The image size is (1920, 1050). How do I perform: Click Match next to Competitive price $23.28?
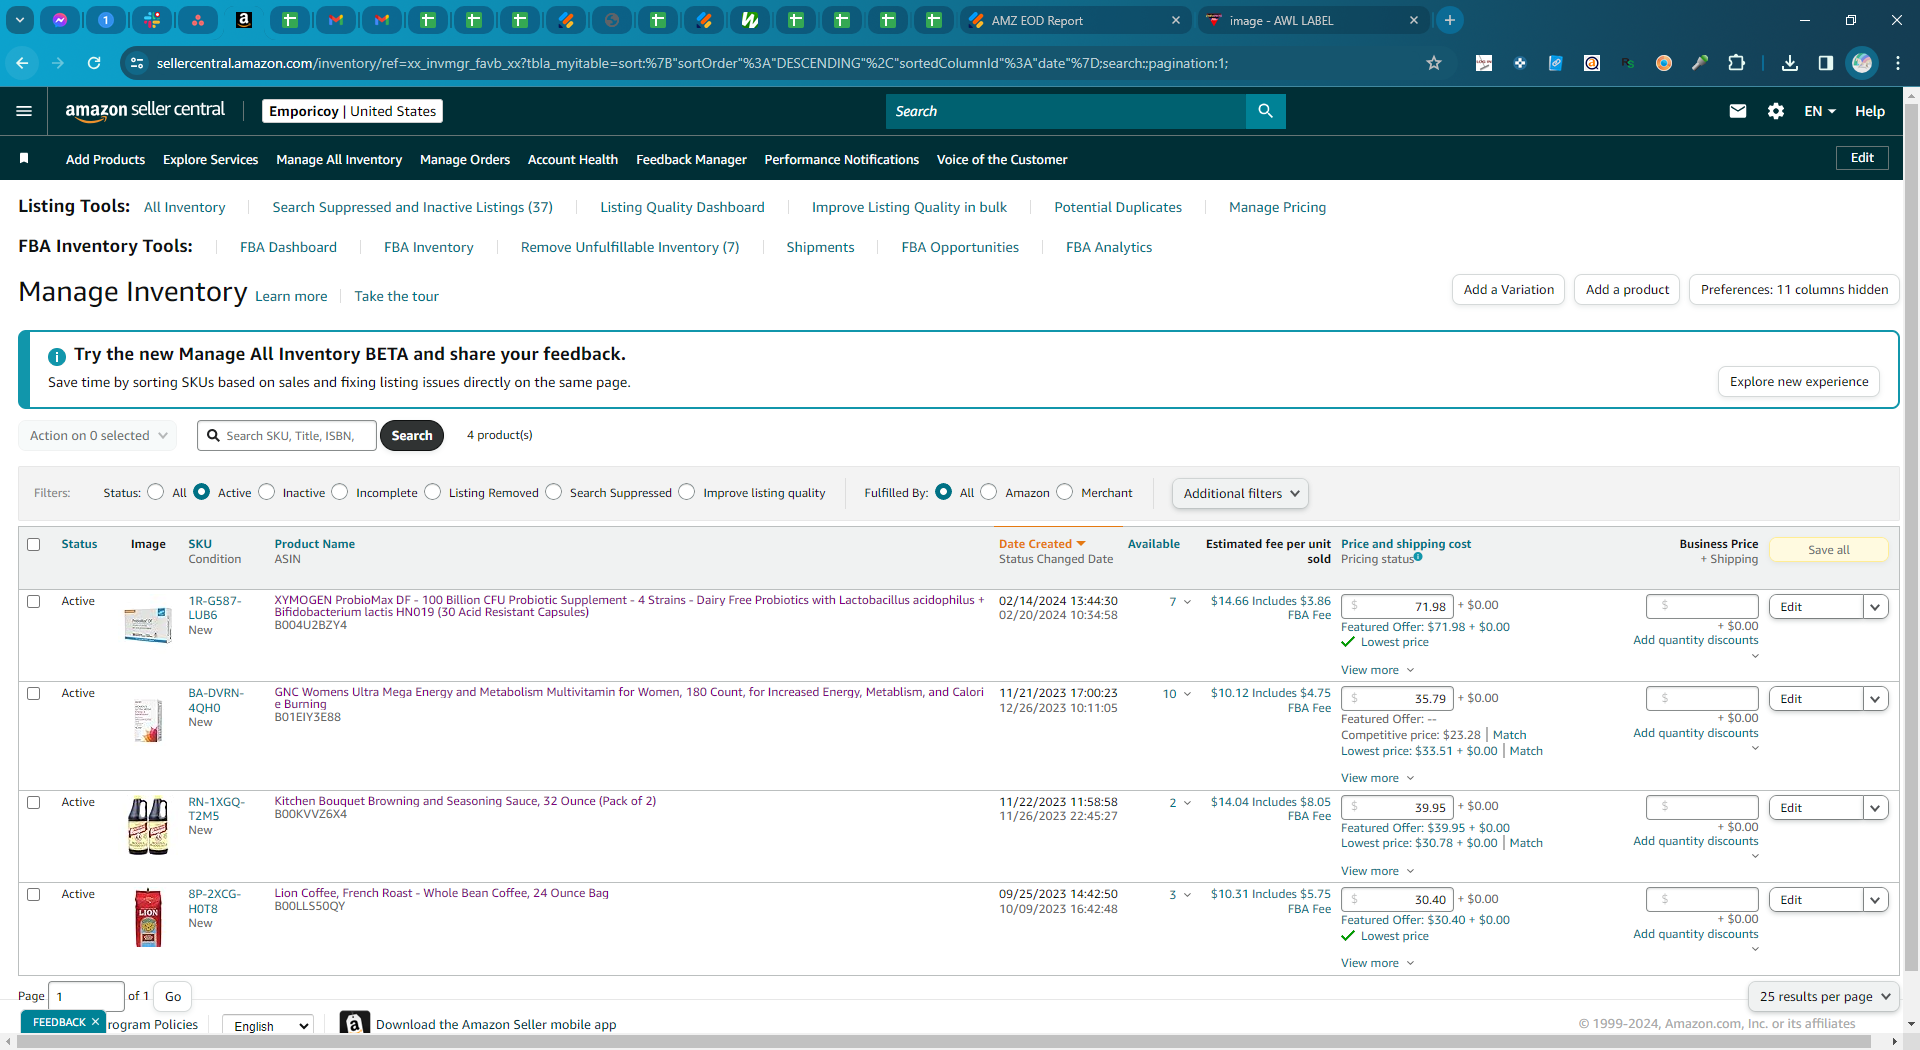pyautogui.click(x=1509, y=735)
